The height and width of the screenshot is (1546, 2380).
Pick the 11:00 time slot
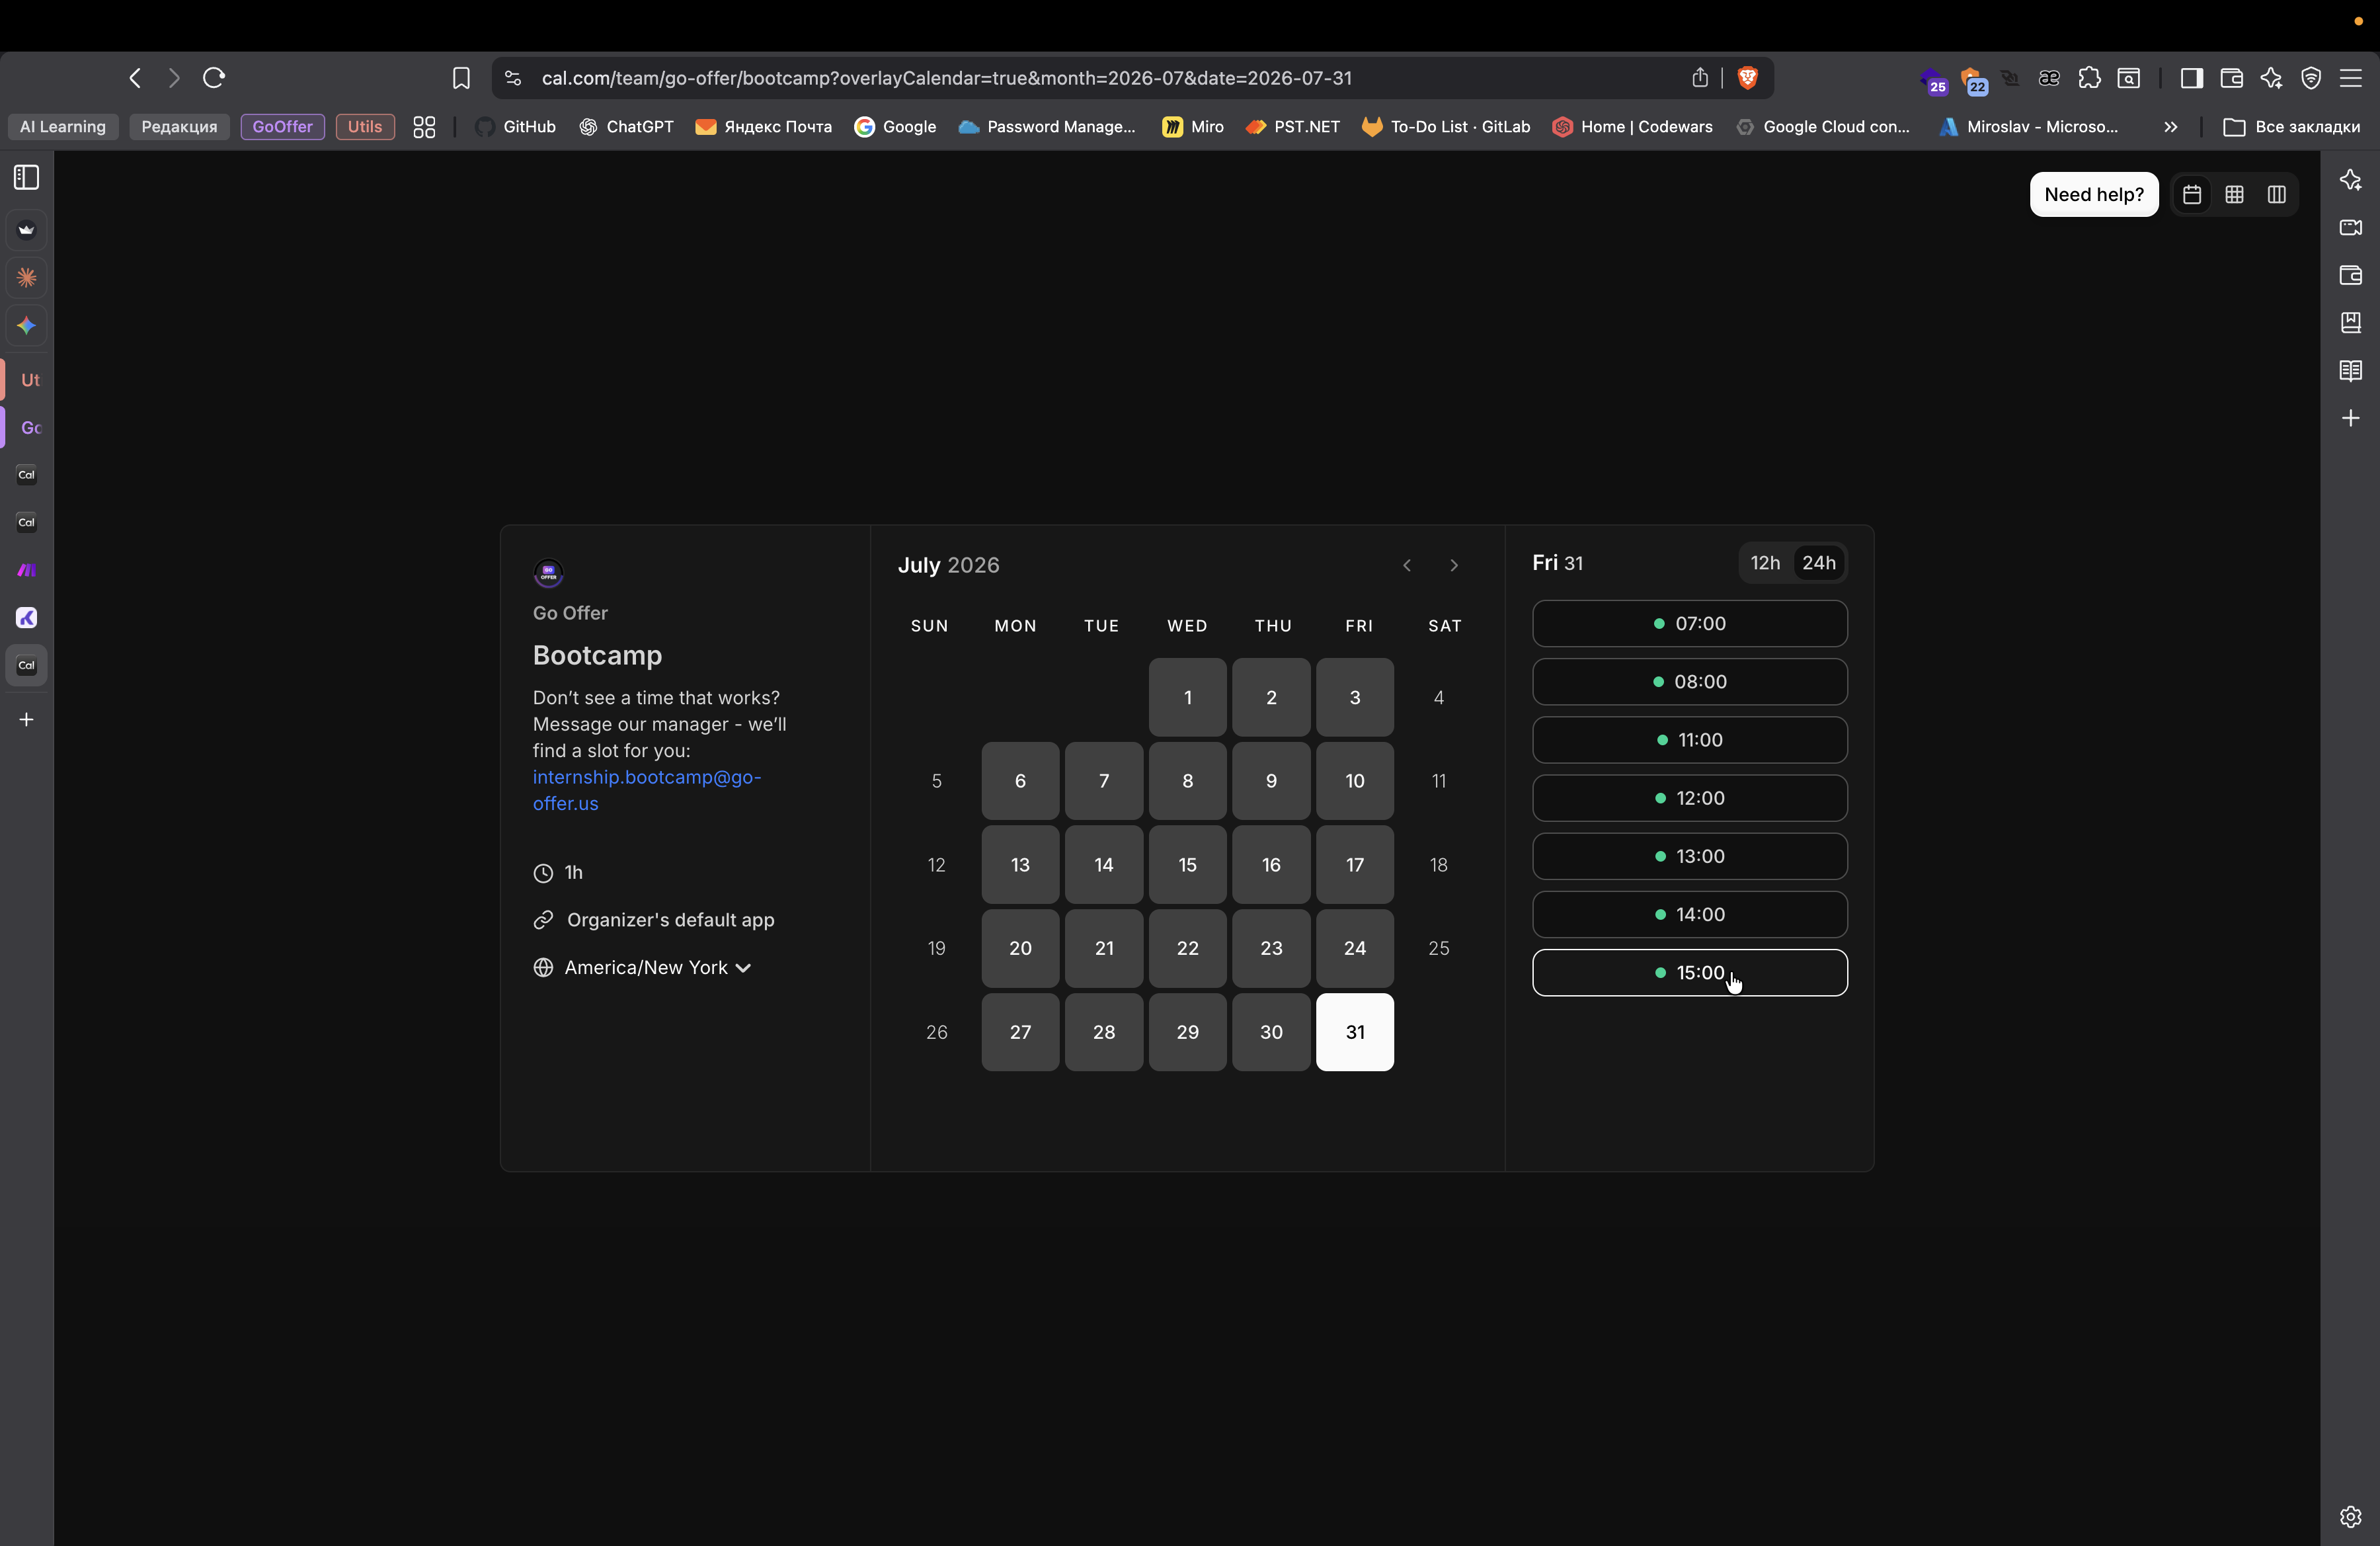1689,740
